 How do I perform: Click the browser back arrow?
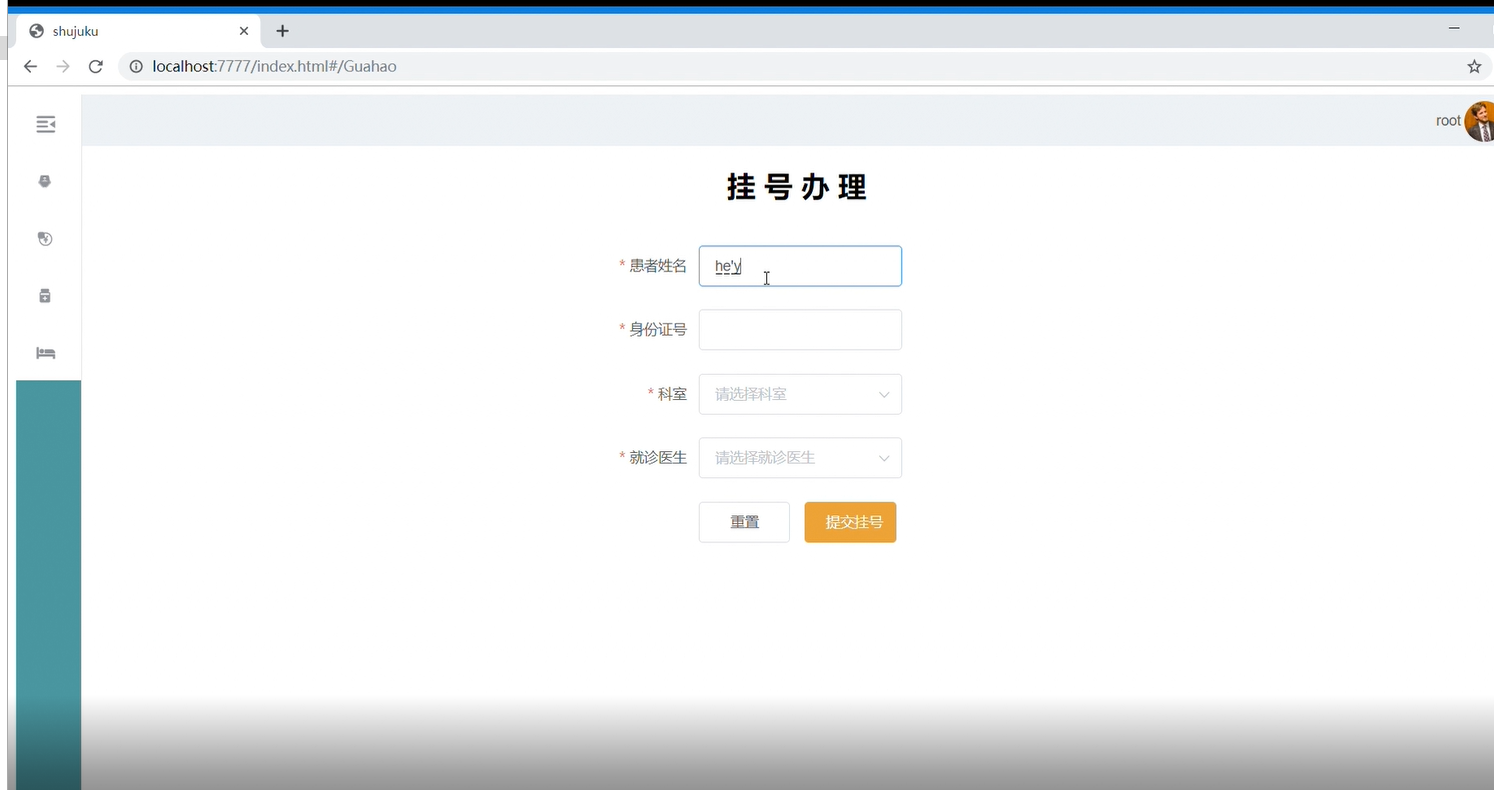click(30, 67)
